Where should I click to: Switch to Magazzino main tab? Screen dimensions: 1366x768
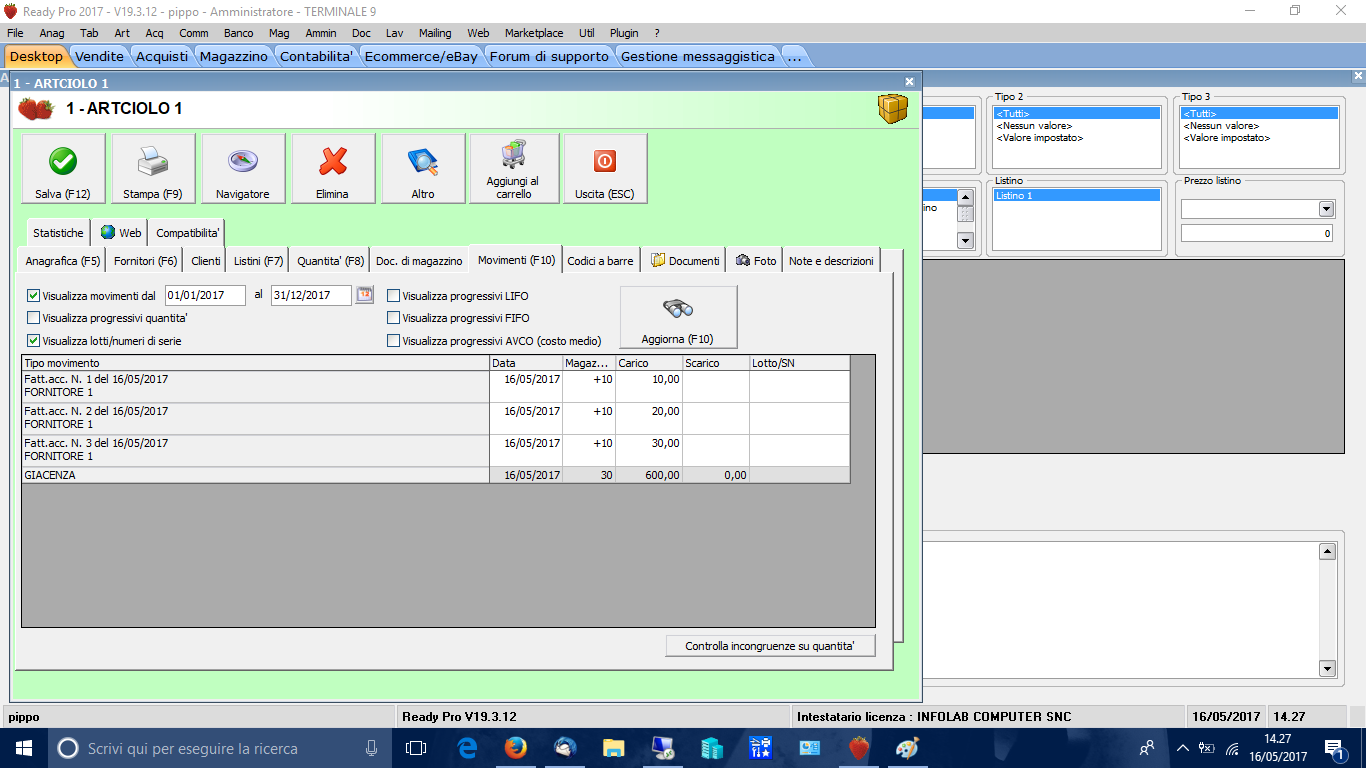pyautogui.click(x=233, y=56)
